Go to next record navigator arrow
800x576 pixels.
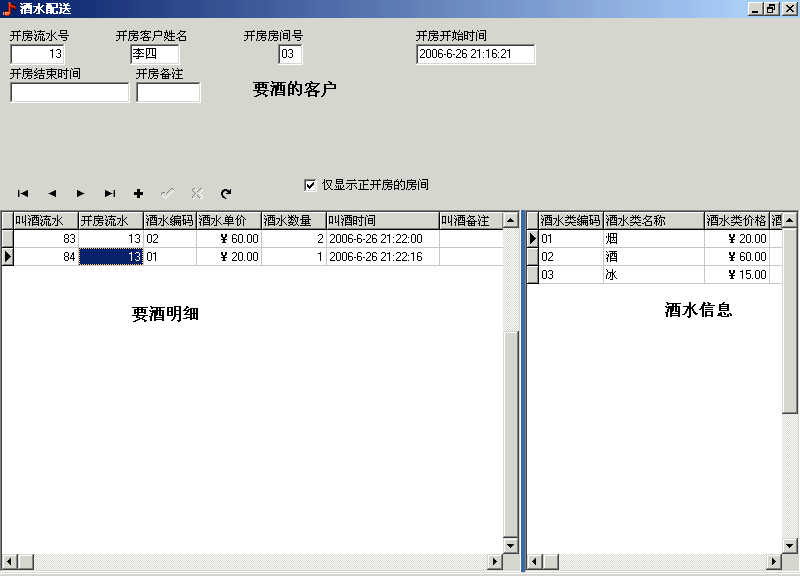pos(81,193)
